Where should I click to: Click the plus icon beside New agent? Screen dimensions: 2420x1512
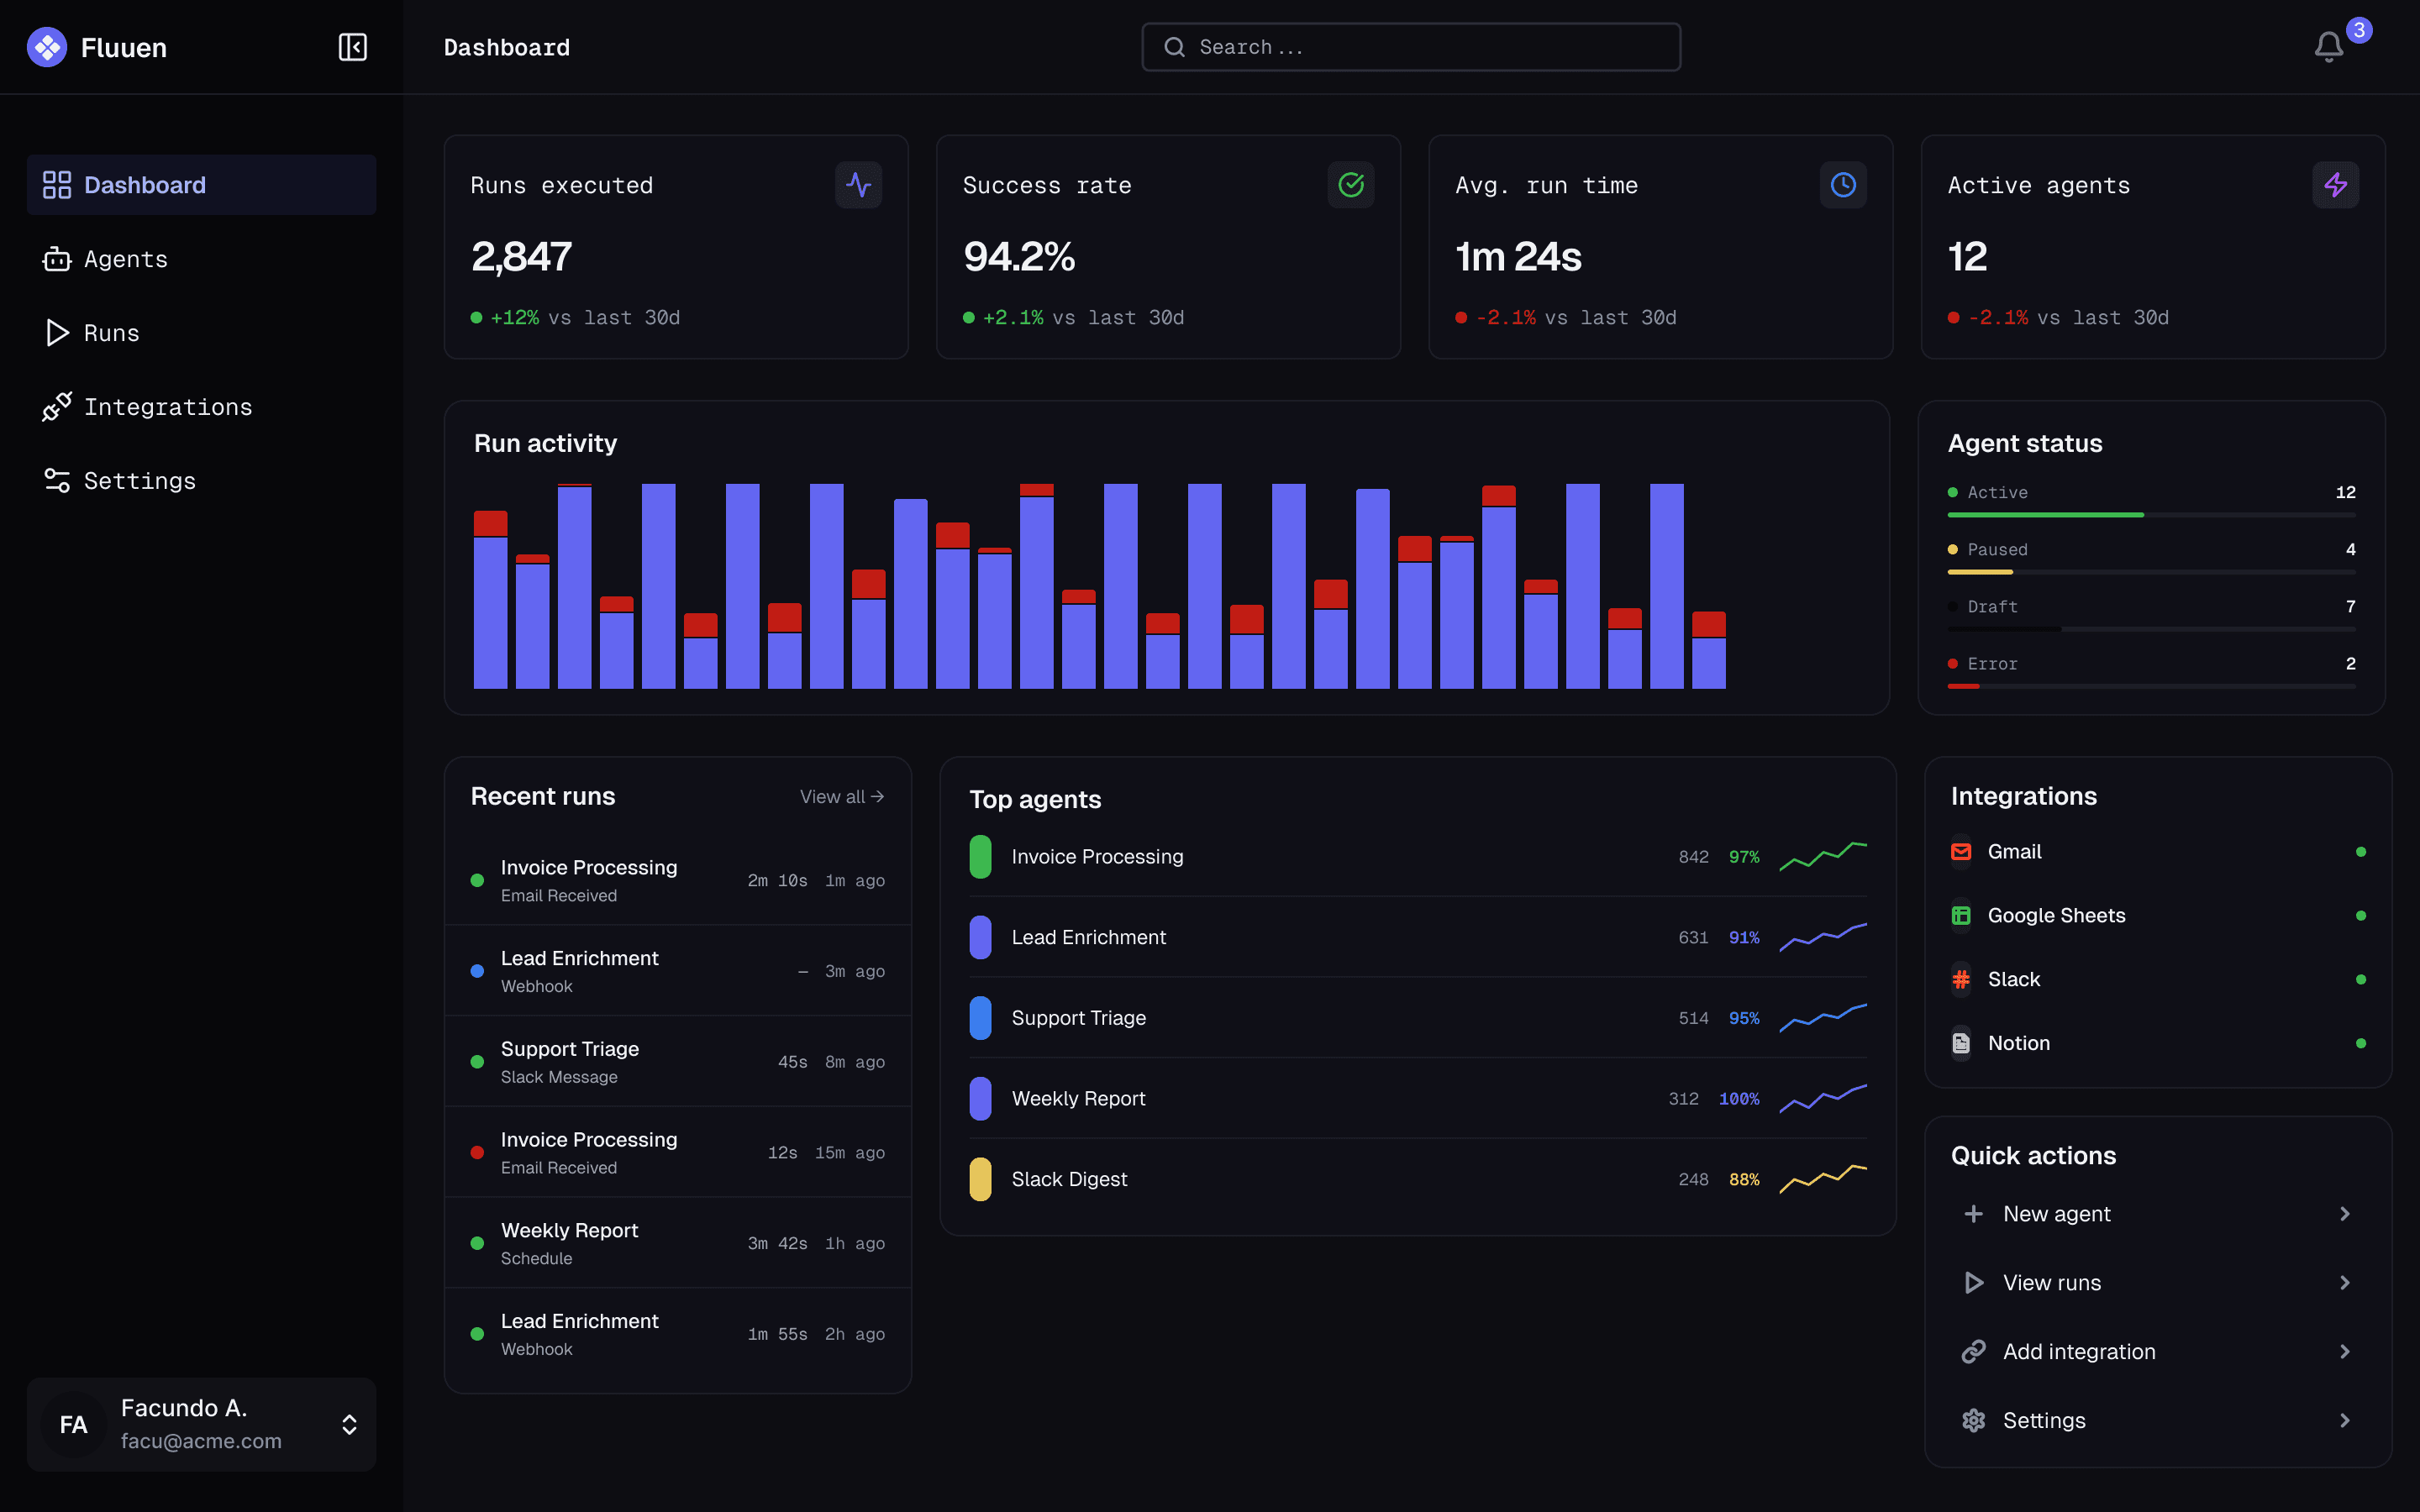pyautogui.click(x=1973, y=1214)
